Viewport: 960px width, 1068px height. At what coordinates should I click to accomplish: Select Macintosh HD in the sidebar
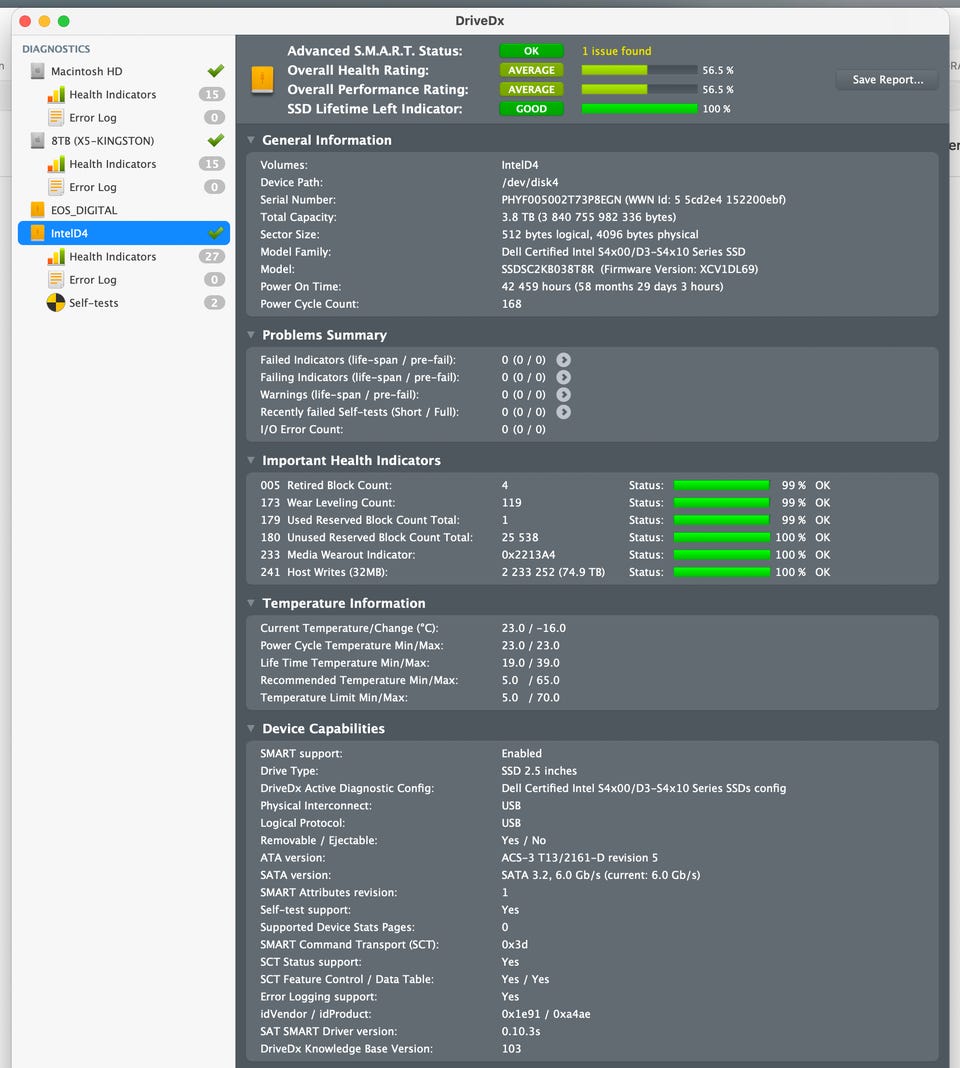123,72
